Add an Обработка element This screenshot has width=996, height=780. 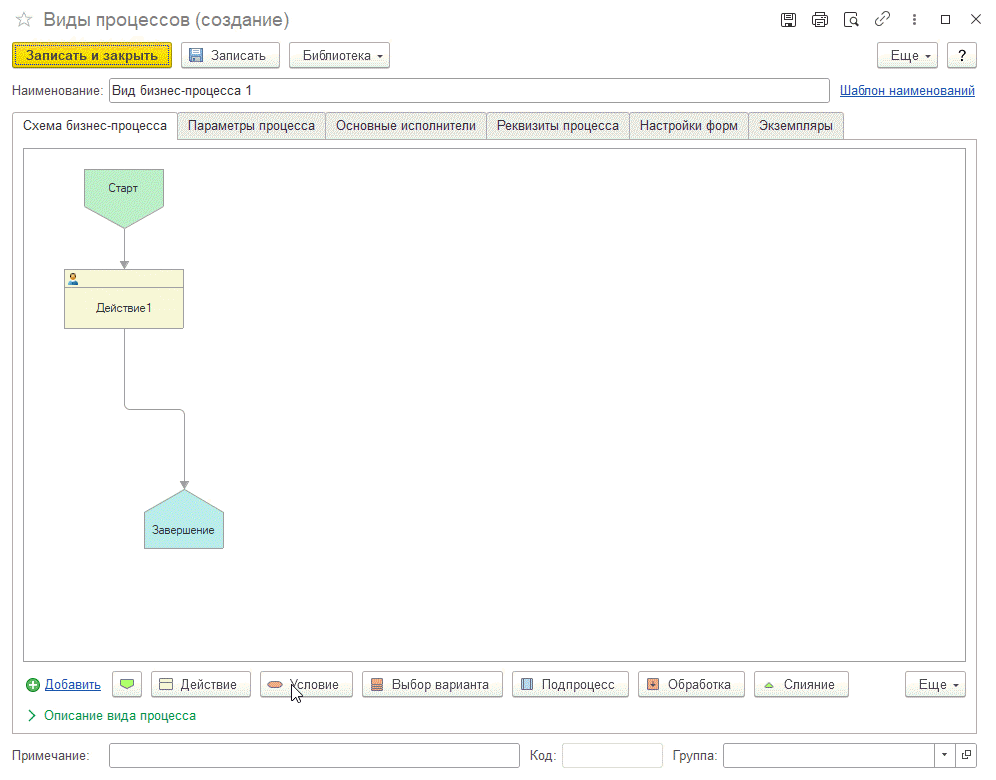691,685
